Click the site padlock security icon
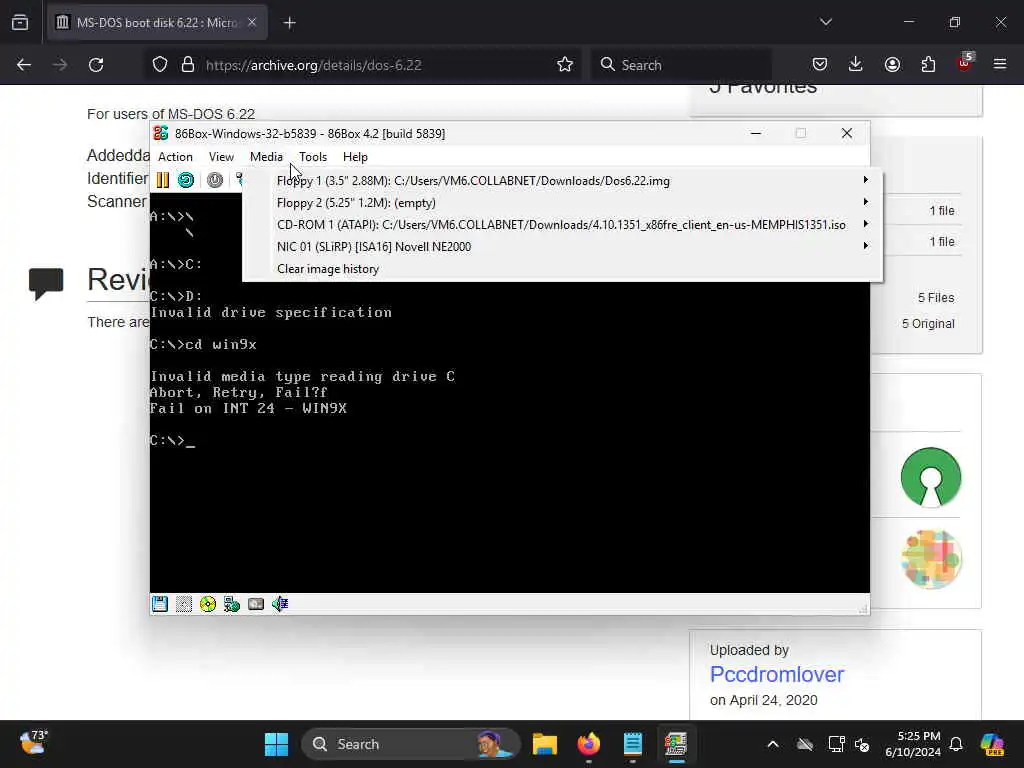 tap(188, 65)
